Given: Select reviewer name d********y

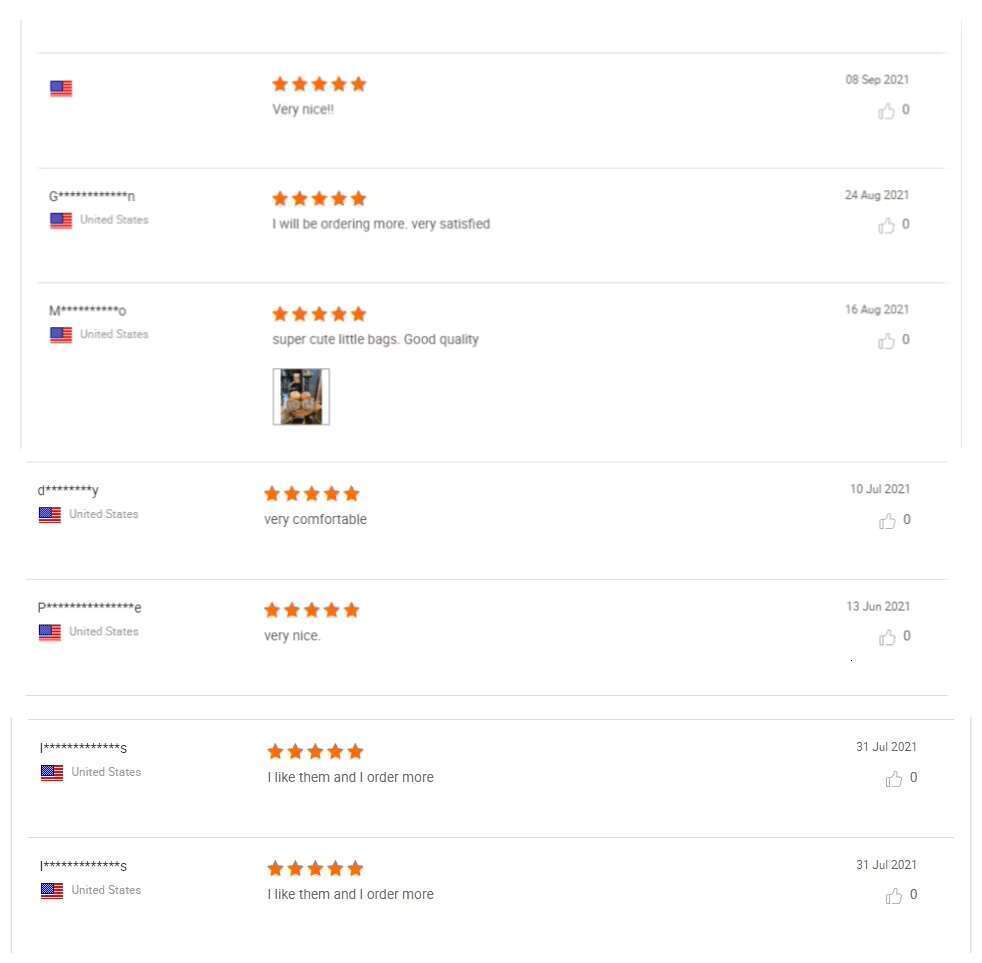Looking at the screenshot, I should tap(68, 490).
